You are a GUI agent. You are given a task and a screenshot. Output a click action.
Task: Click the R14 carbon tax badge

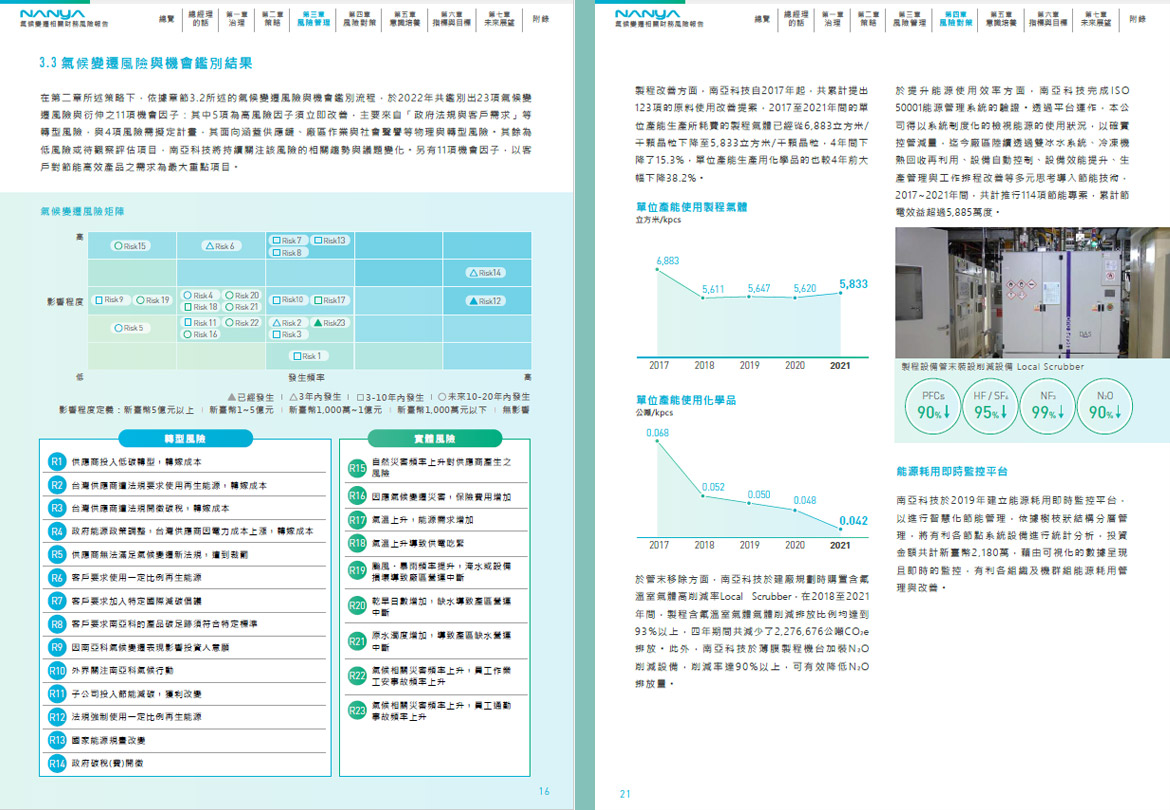point(57,763)
